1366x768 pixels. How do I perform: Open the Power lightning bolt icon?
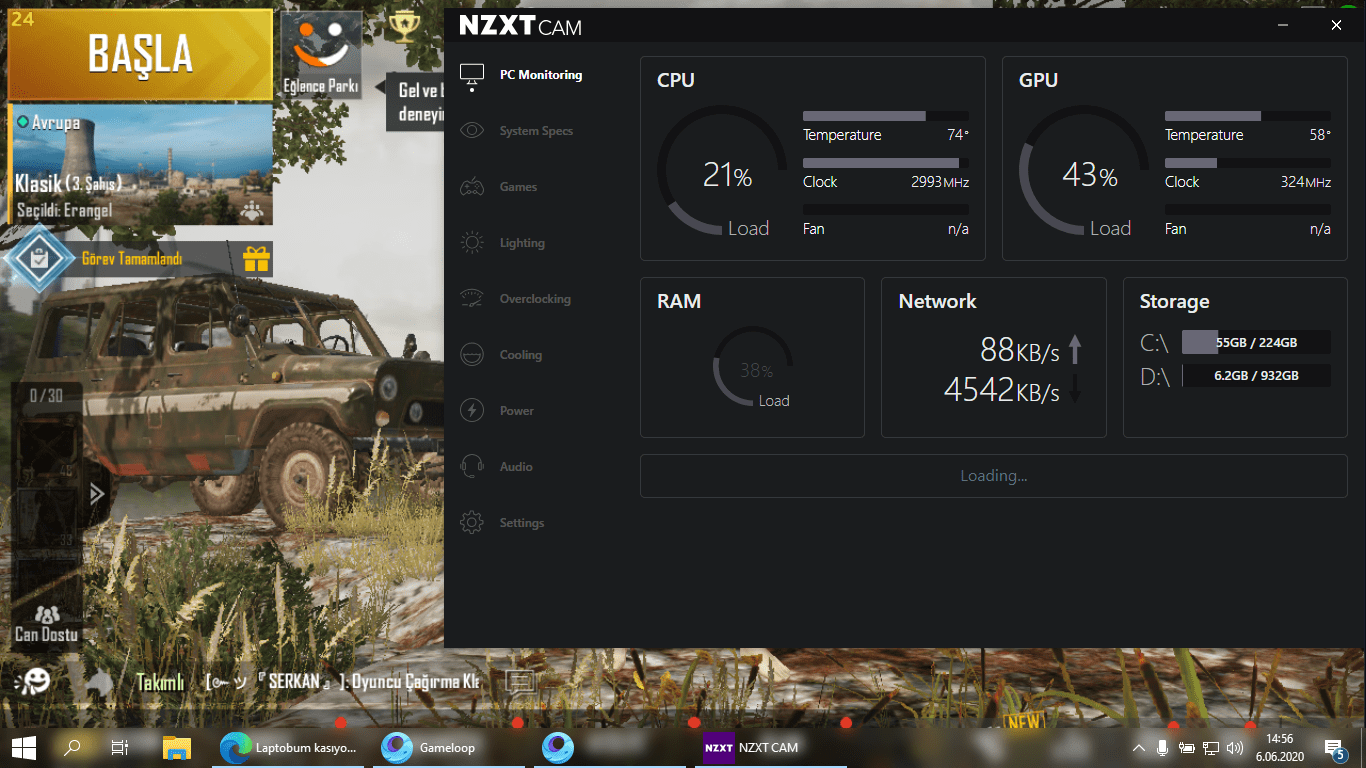[x=471, y=411]
